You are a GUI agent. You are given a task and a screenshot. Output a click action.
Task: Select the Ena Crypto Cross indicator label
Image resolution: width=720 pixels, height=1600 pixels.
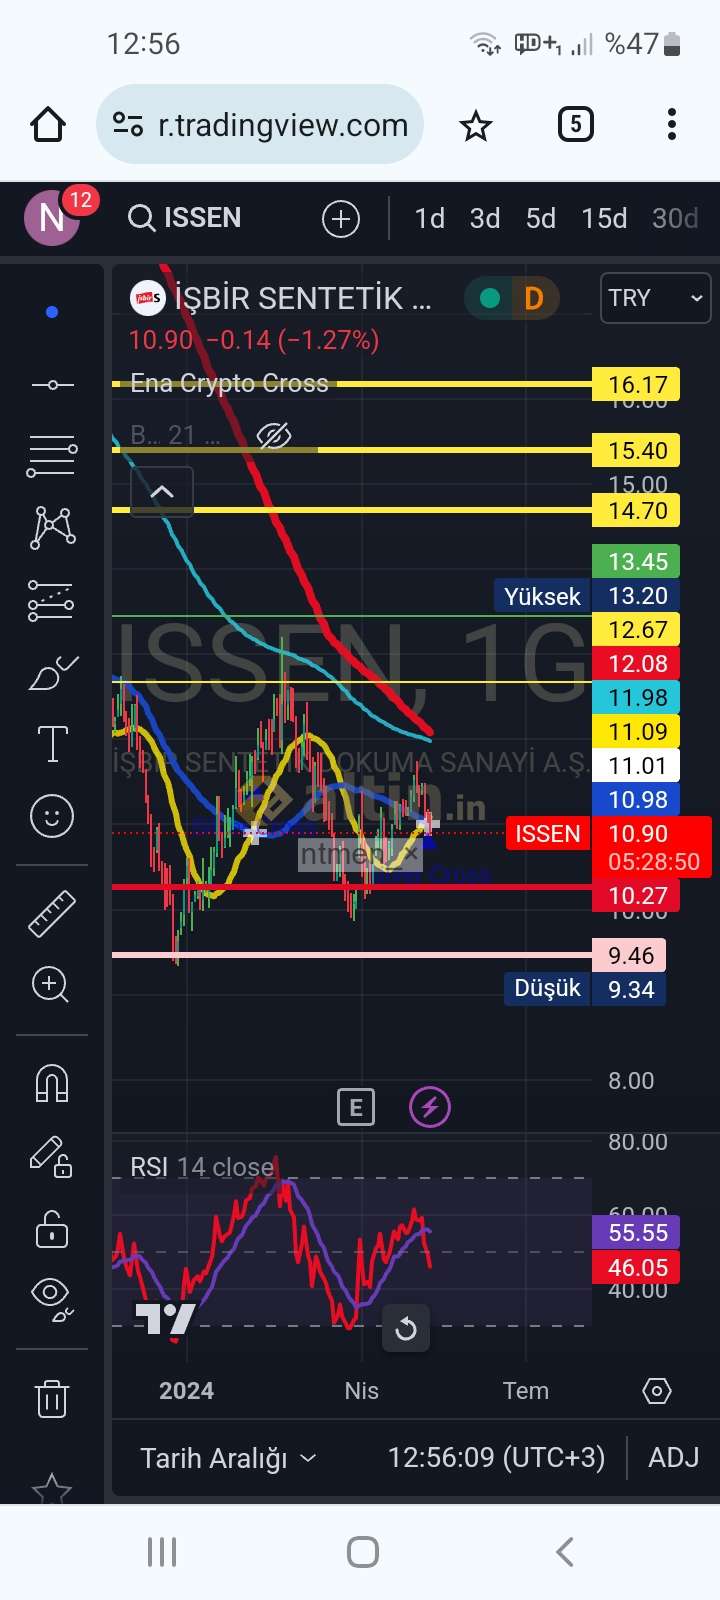pos(229,383)
